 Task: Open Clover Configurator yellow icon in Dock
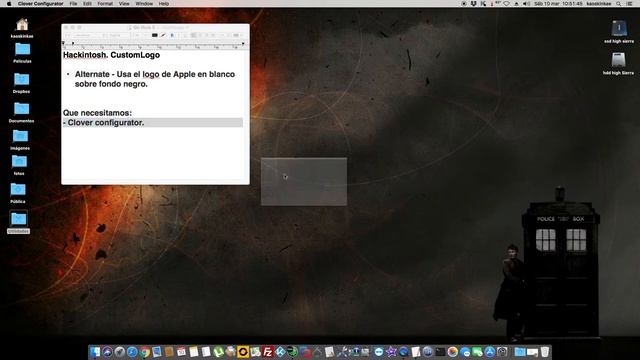point(243,352)
